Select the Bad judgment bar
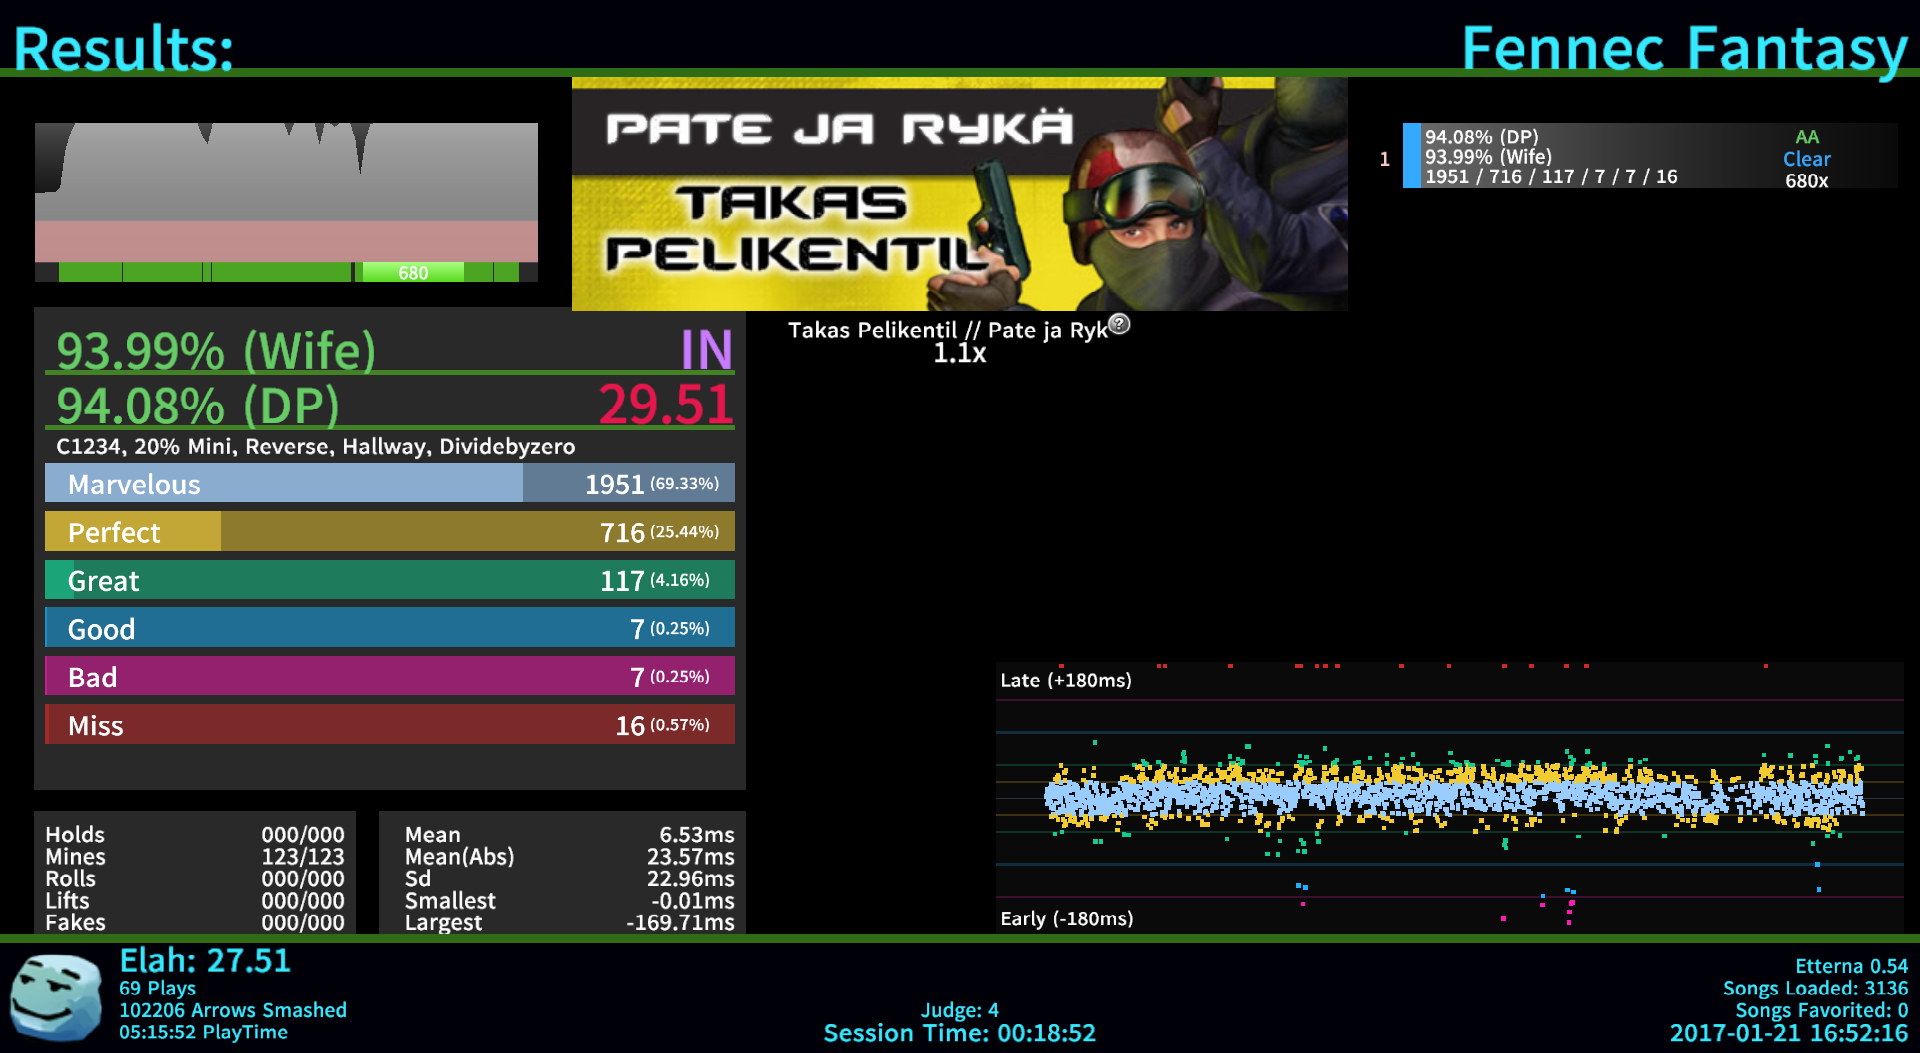Screen dimensions: 1920x1053 point(389,676)
